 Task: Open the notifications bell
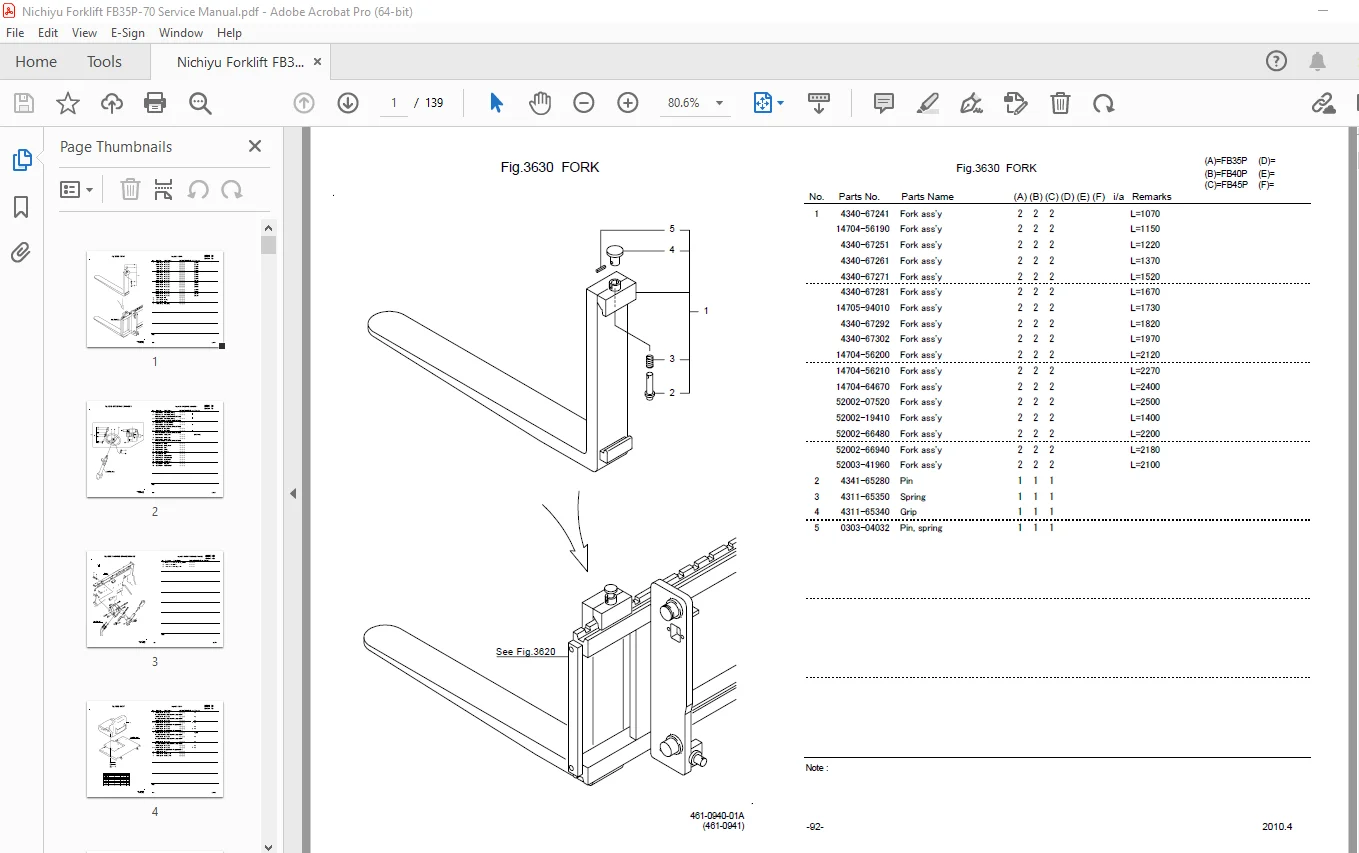pyautogui.click(x=1319, y=61)
